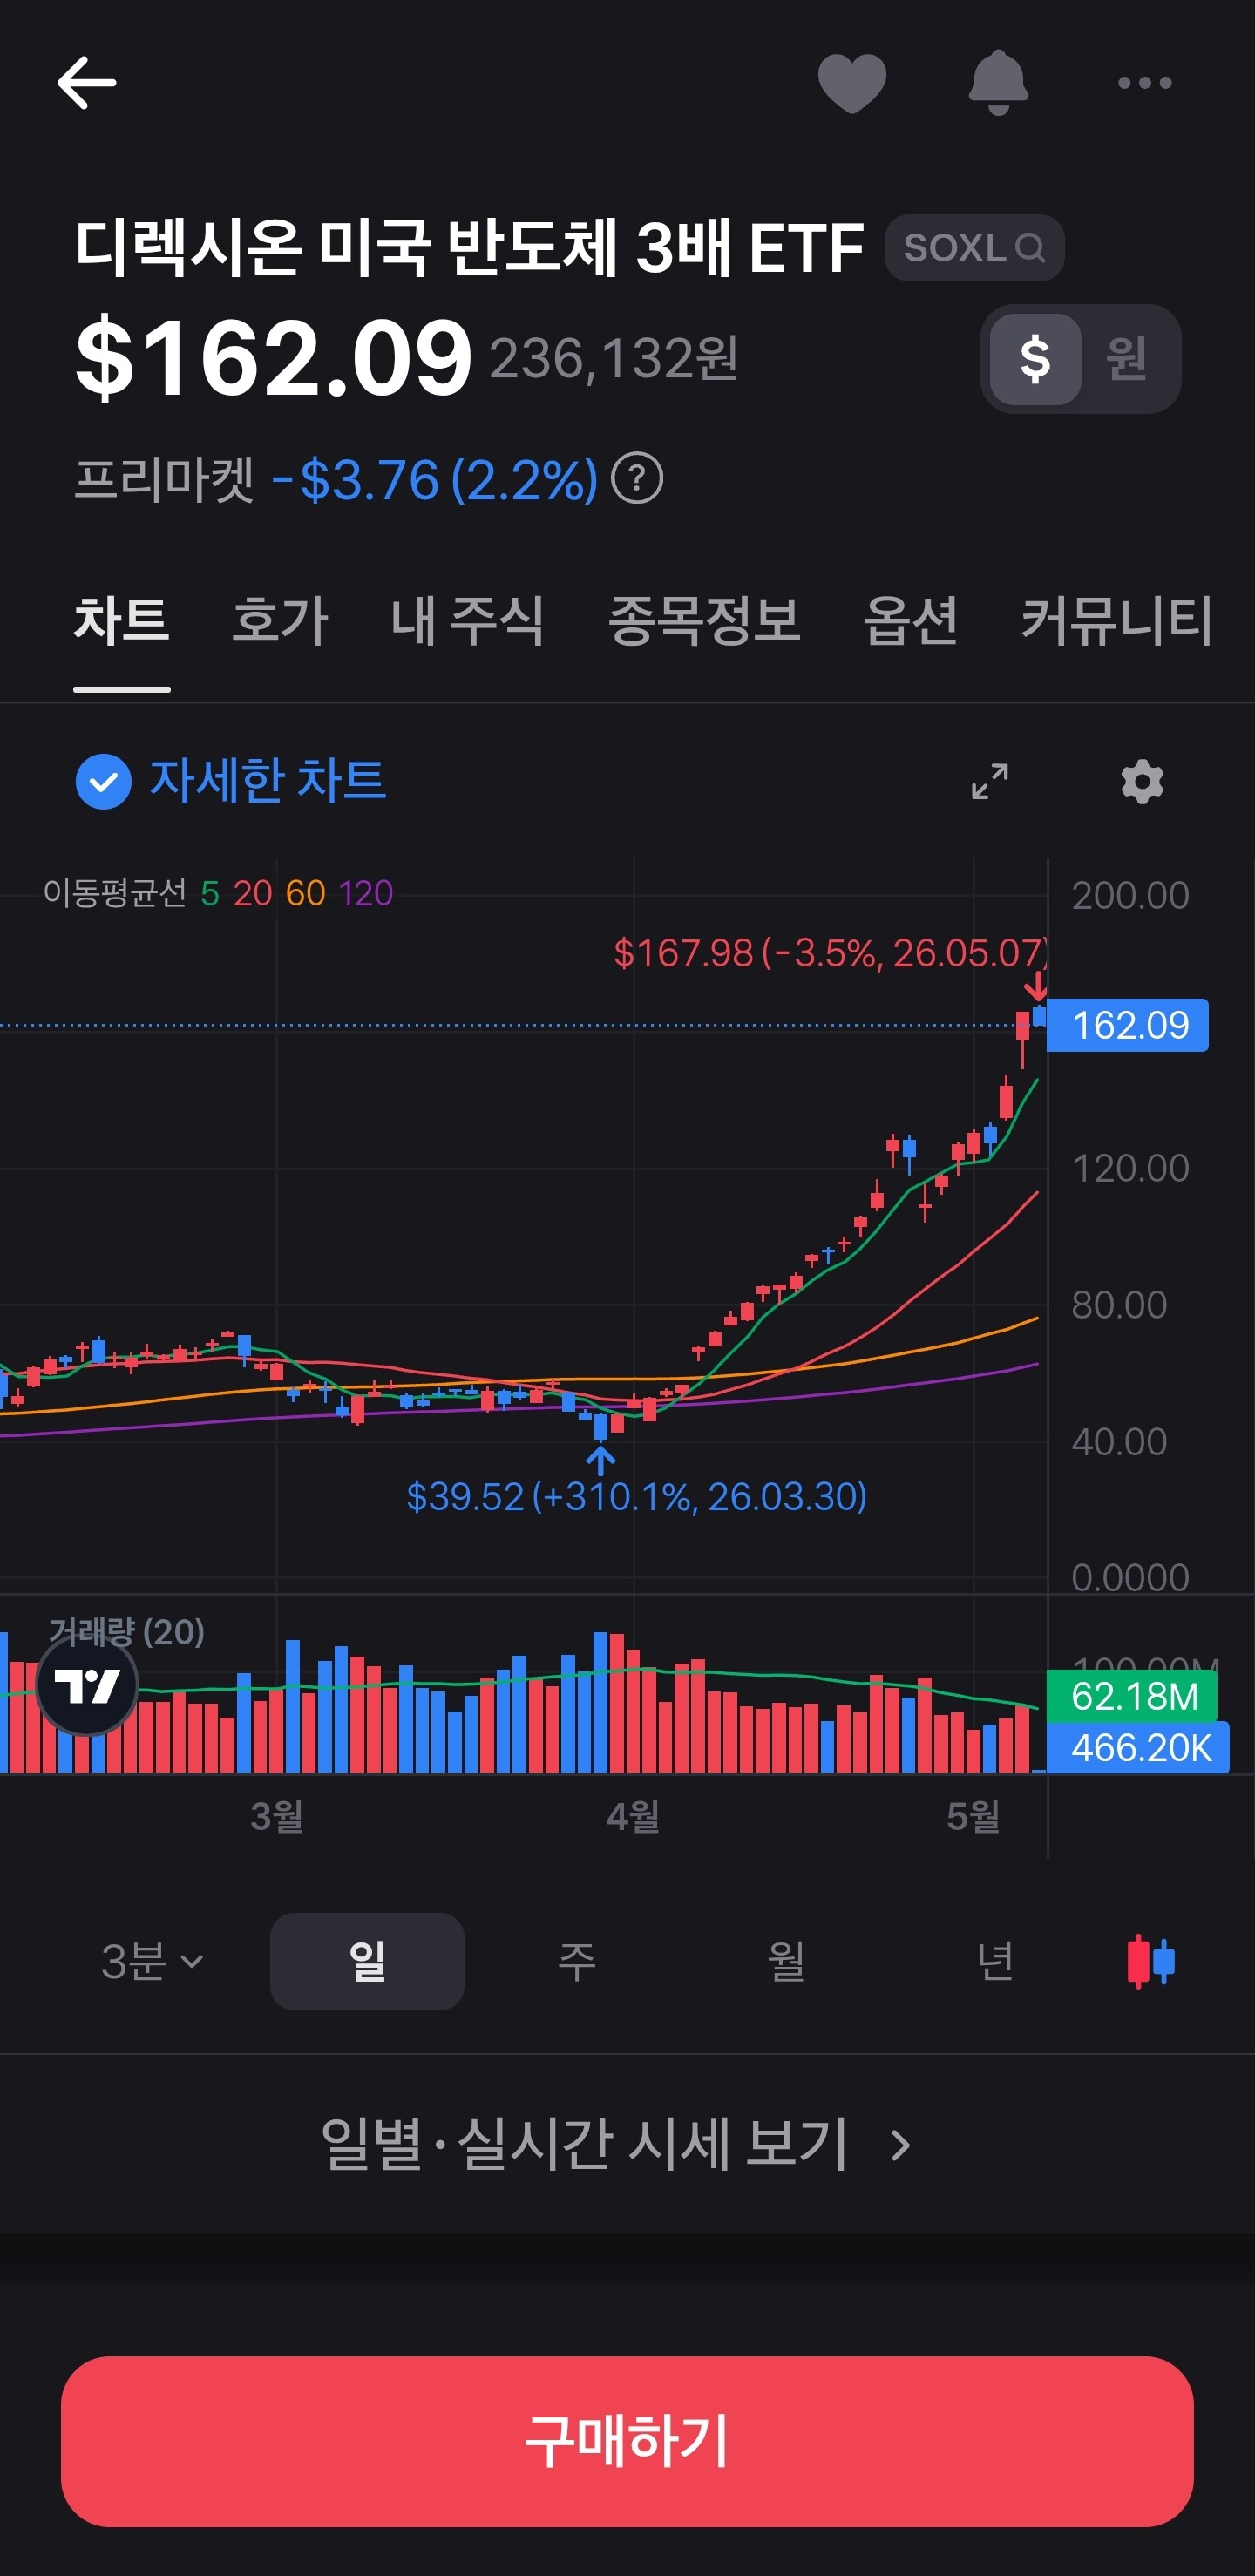Tap the 62.18M volume average label
Image resolution: width=1255 pixels, height=2576 pixels.
coord(1133,1696)
